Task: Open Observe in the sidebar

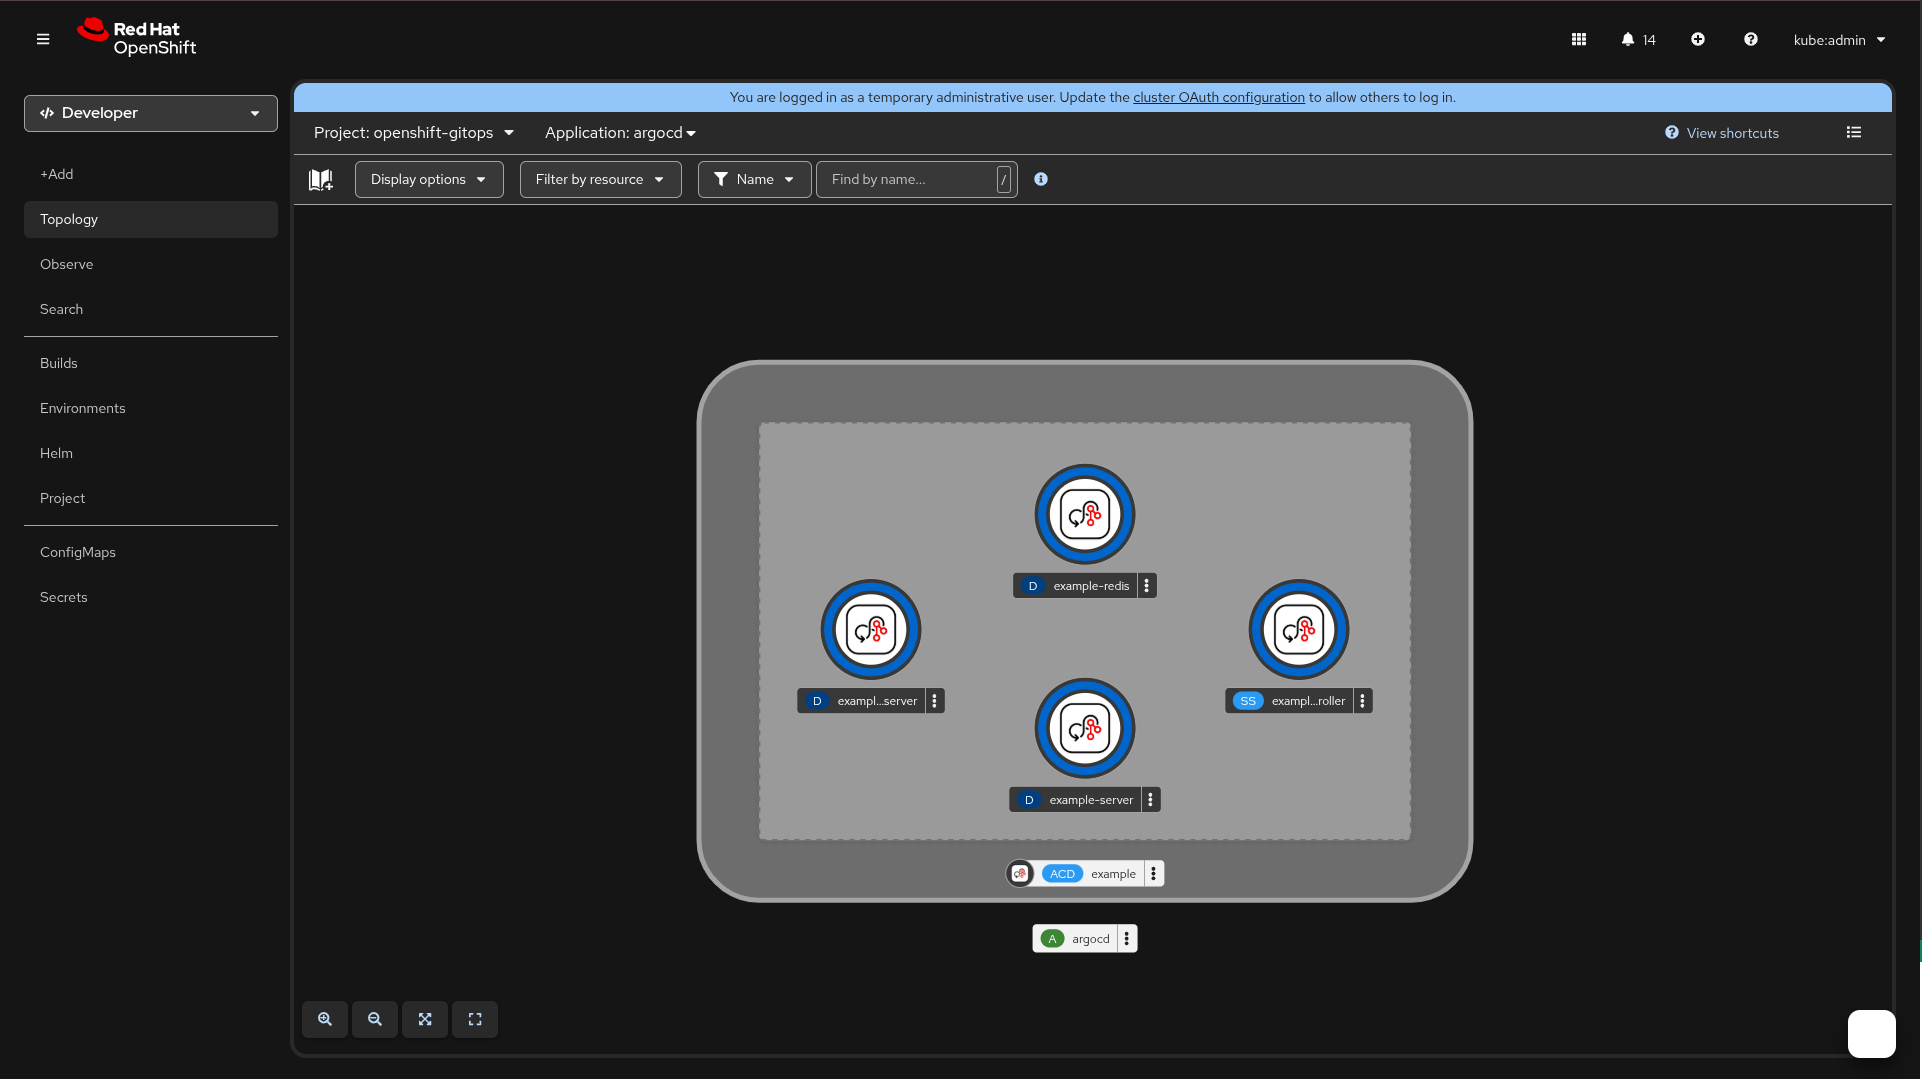Action: 151,264
